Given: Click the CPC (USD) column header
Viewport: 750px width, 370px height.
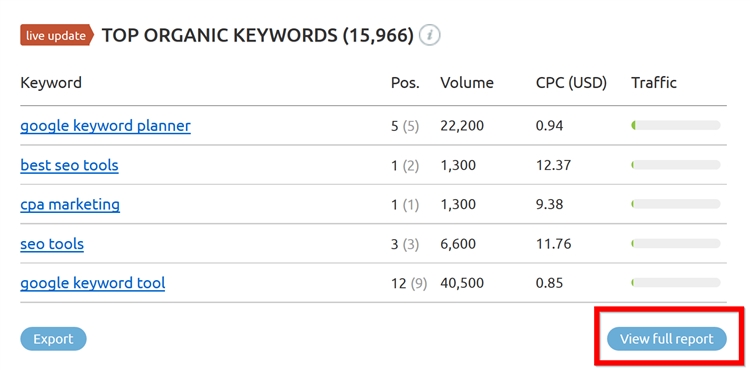Looking at the screenshot, I should point(571,83).
